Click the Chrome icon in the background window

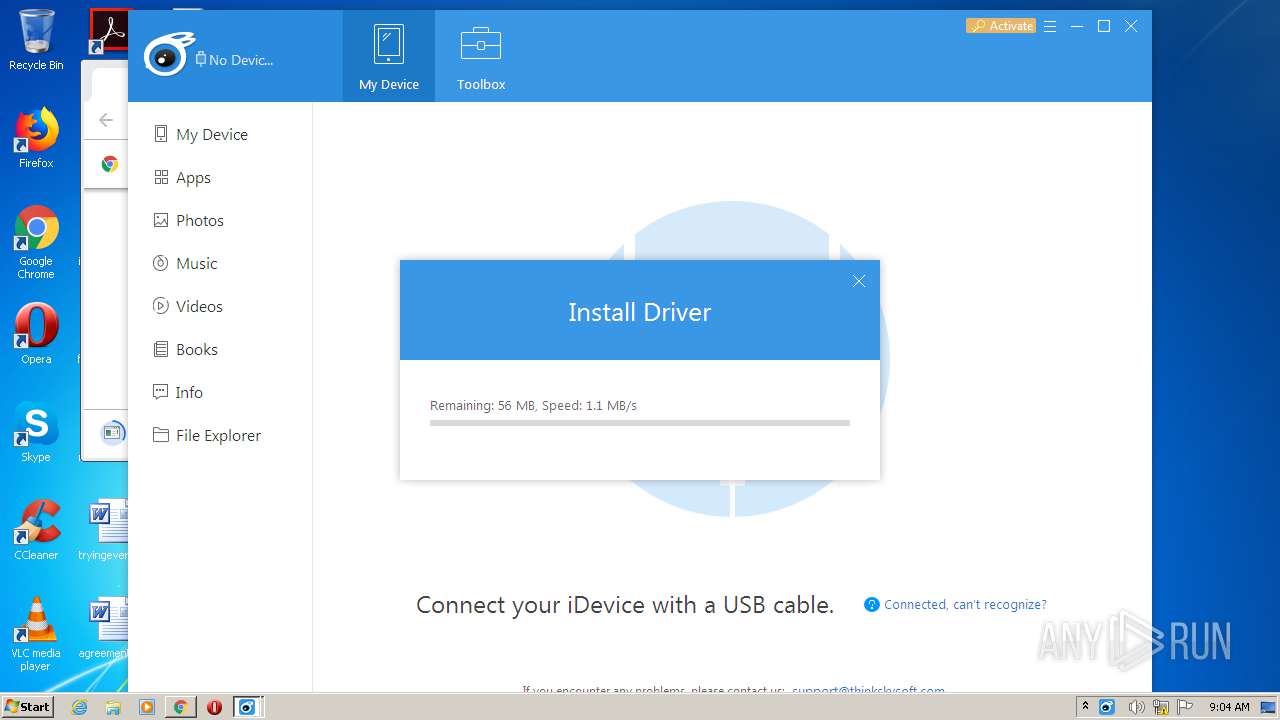pyautogui.click(x=110, y=164)
